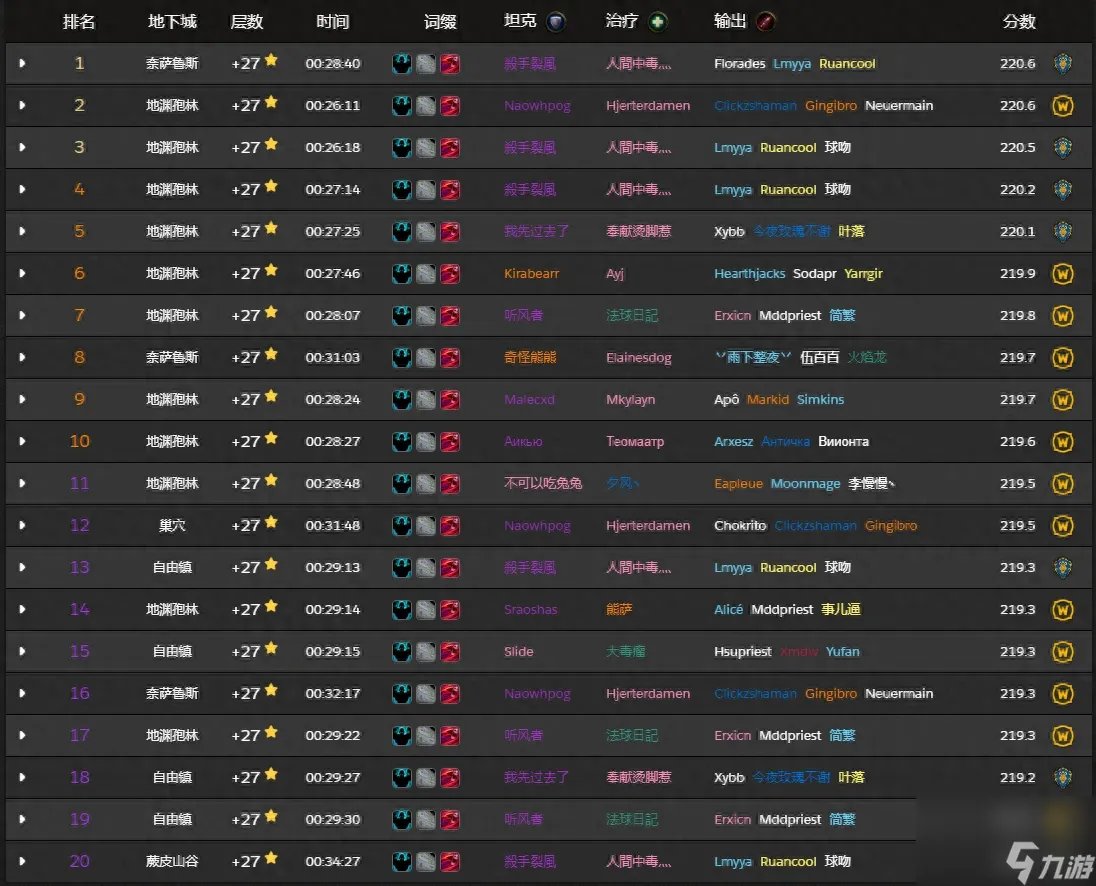This screenshot has width=1096, height=886.
Task: Click the green plus icon beside 治疗 header
Action: click(662, 21)
